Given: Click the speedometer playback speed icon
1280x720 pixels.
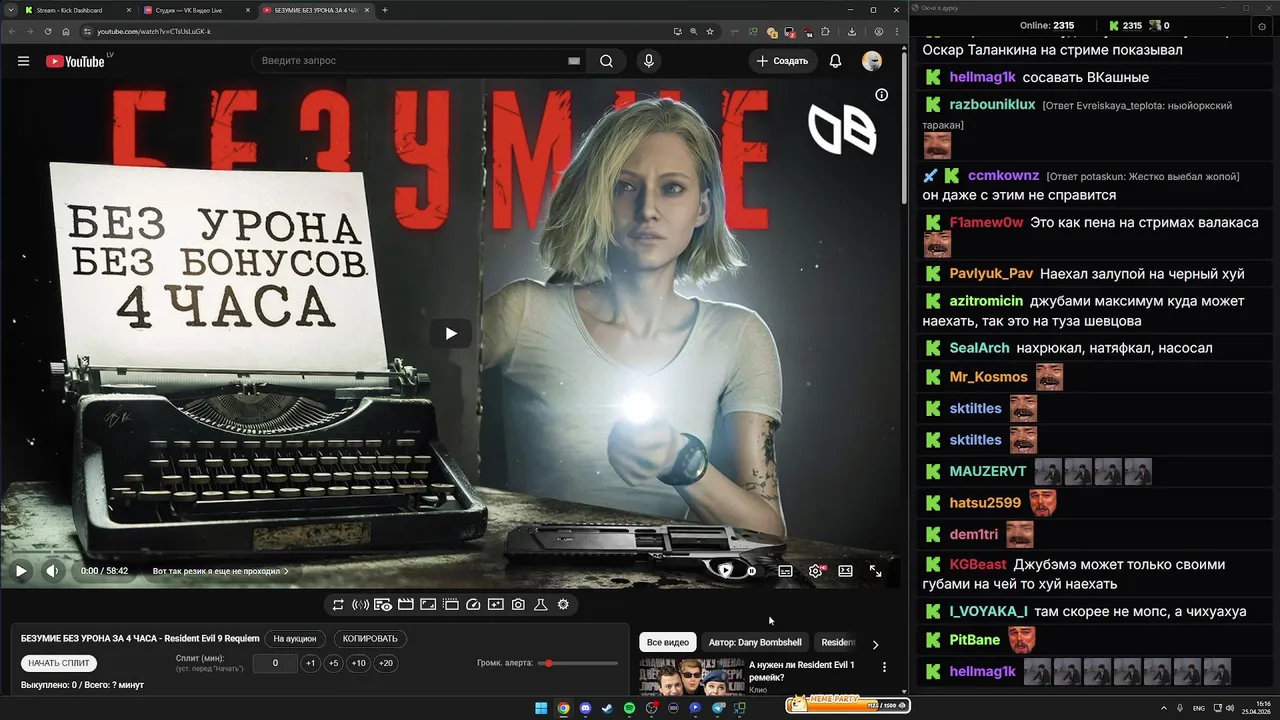Looking at the screenshot, I should 473,605.
